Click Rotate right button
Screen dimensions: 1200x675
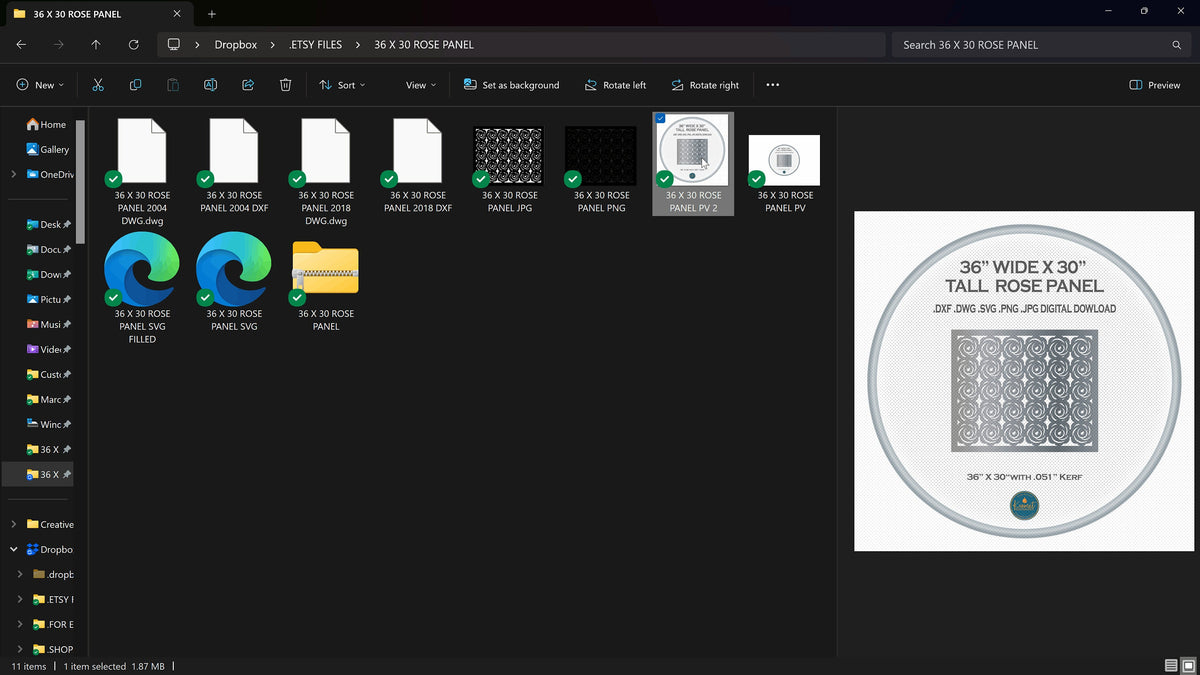coord(705,85)
